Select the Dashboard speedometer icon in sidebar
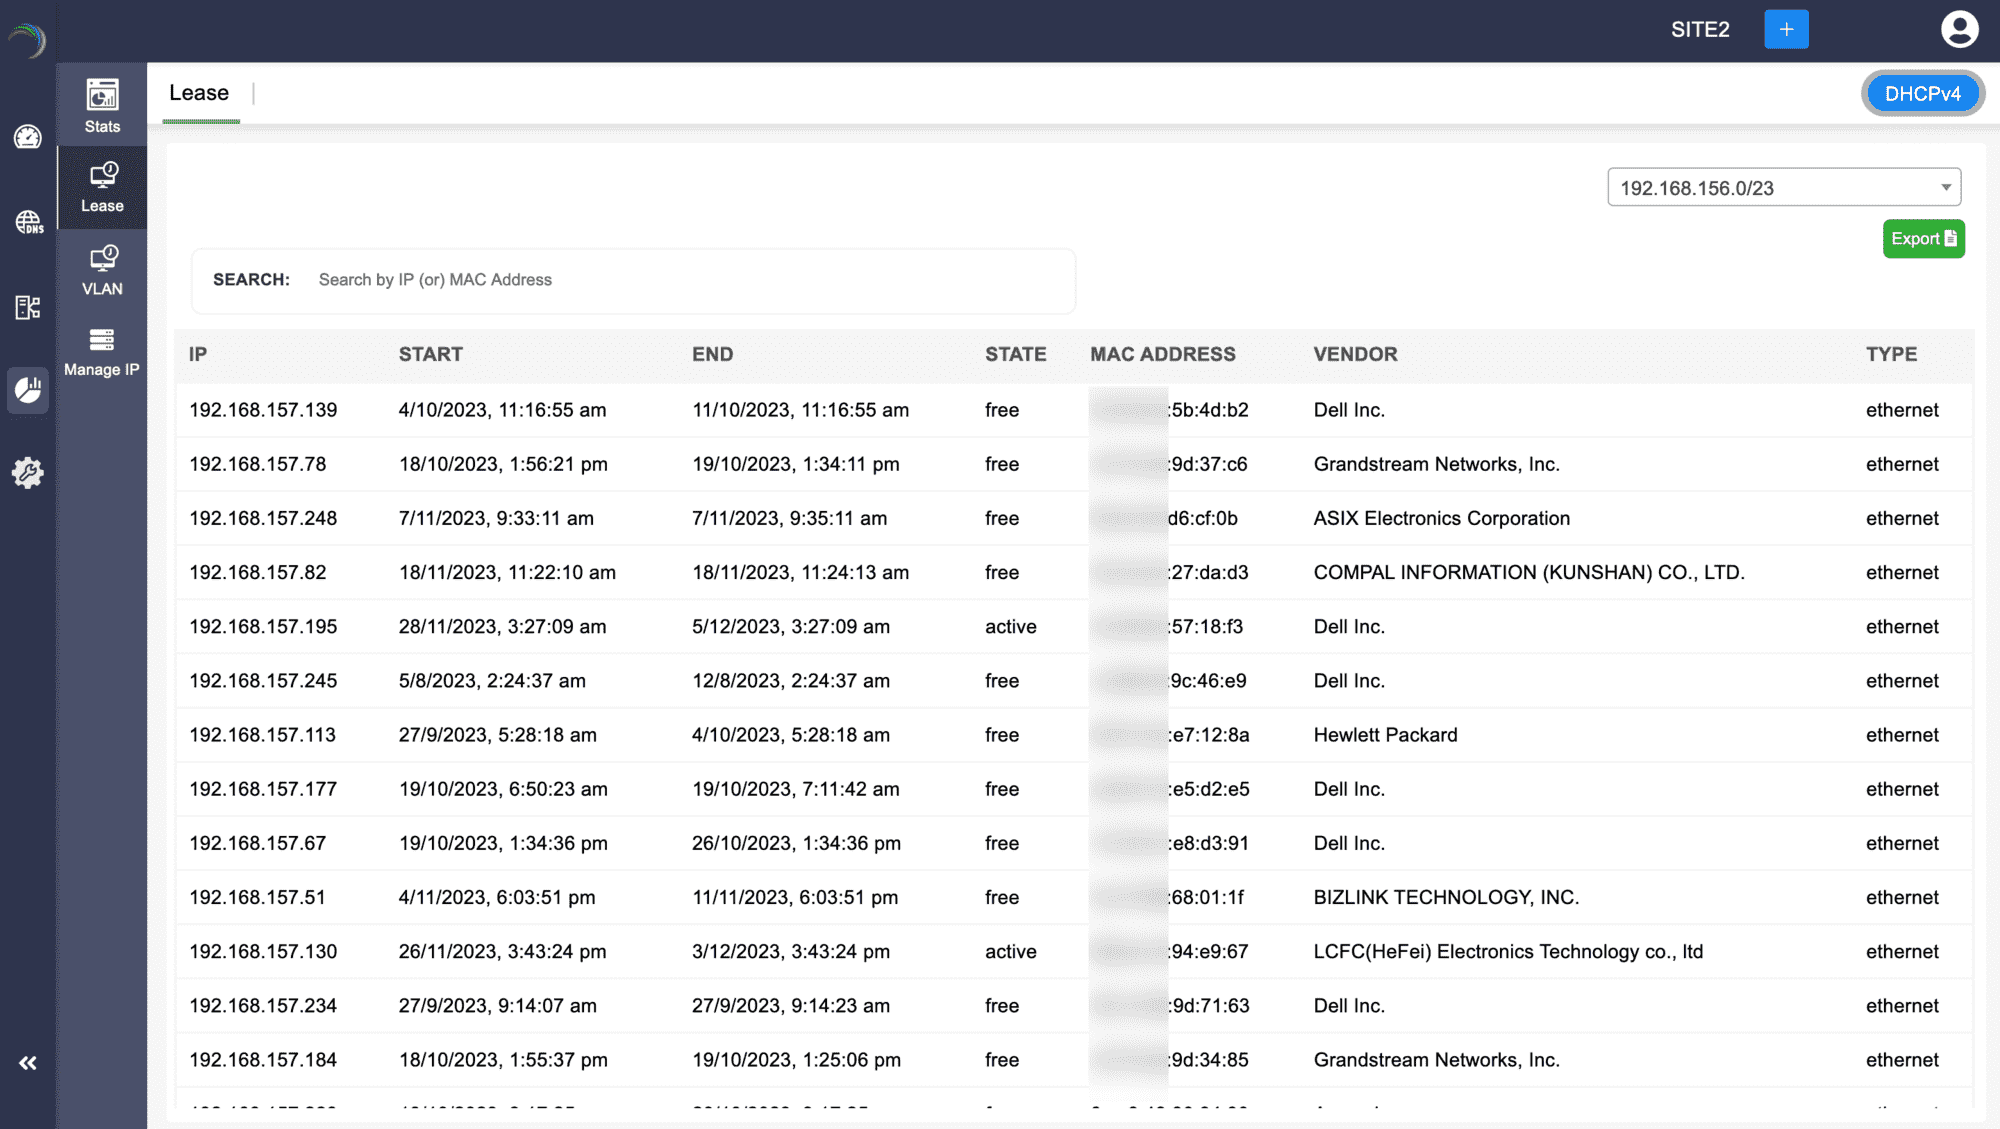This screenshot has height=1129, width=2000. tap(27, 137)
